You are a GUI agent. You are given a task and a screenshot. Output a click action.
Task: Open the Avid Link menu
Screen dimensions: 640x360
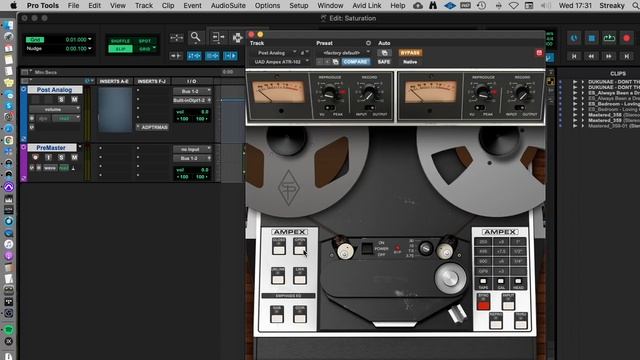coord(367,5)
